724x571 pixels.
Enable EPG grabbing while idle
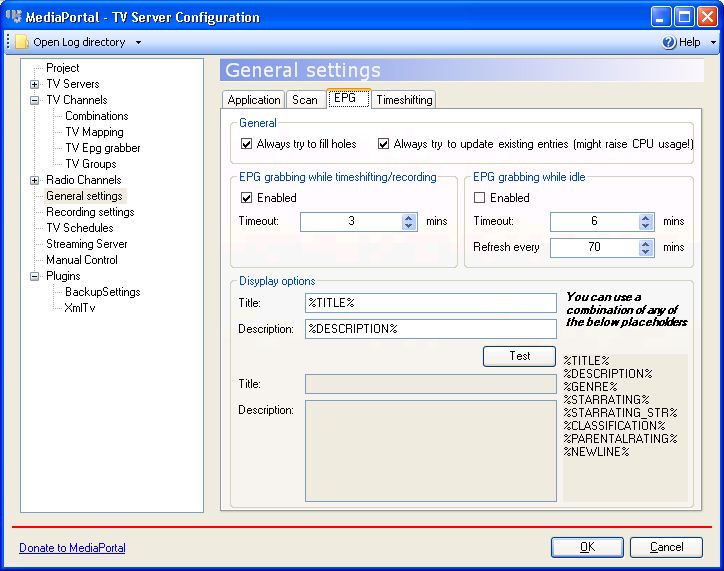[x=480, y=198]
